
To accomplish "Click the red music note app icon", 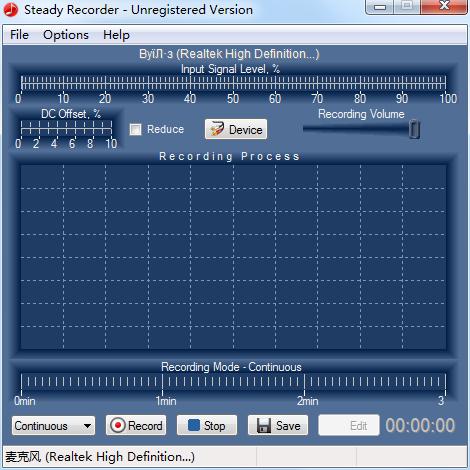I will pos(11,9).
